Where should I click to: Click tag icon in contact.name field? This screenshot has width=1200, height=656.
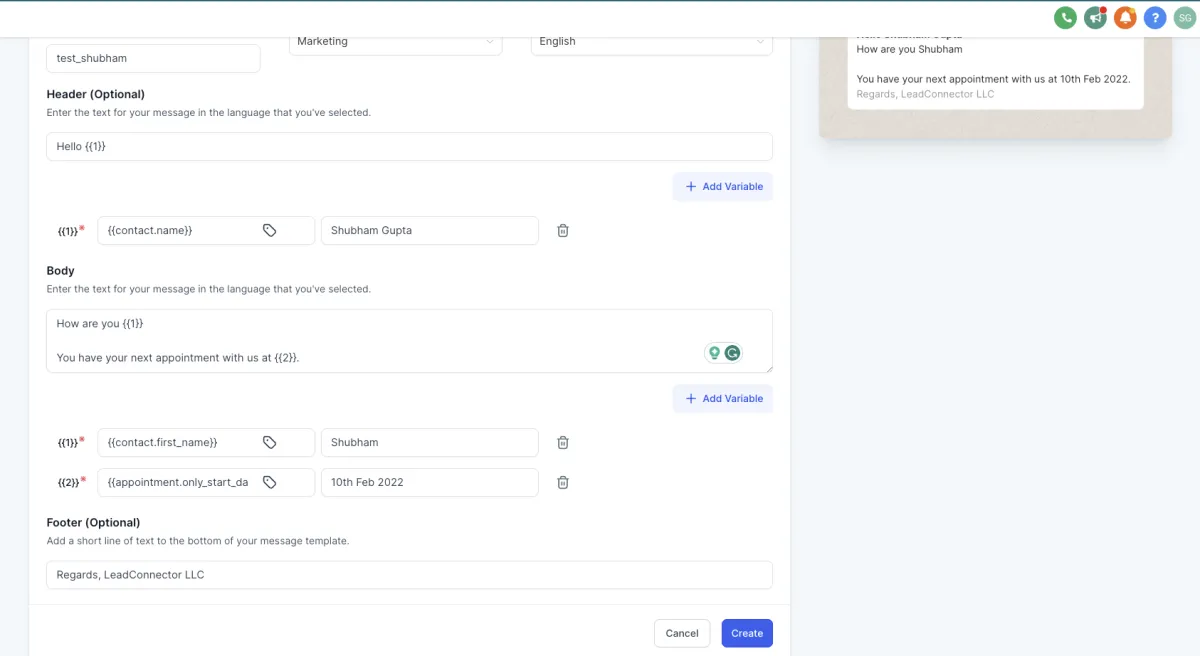tap(270, 230)
